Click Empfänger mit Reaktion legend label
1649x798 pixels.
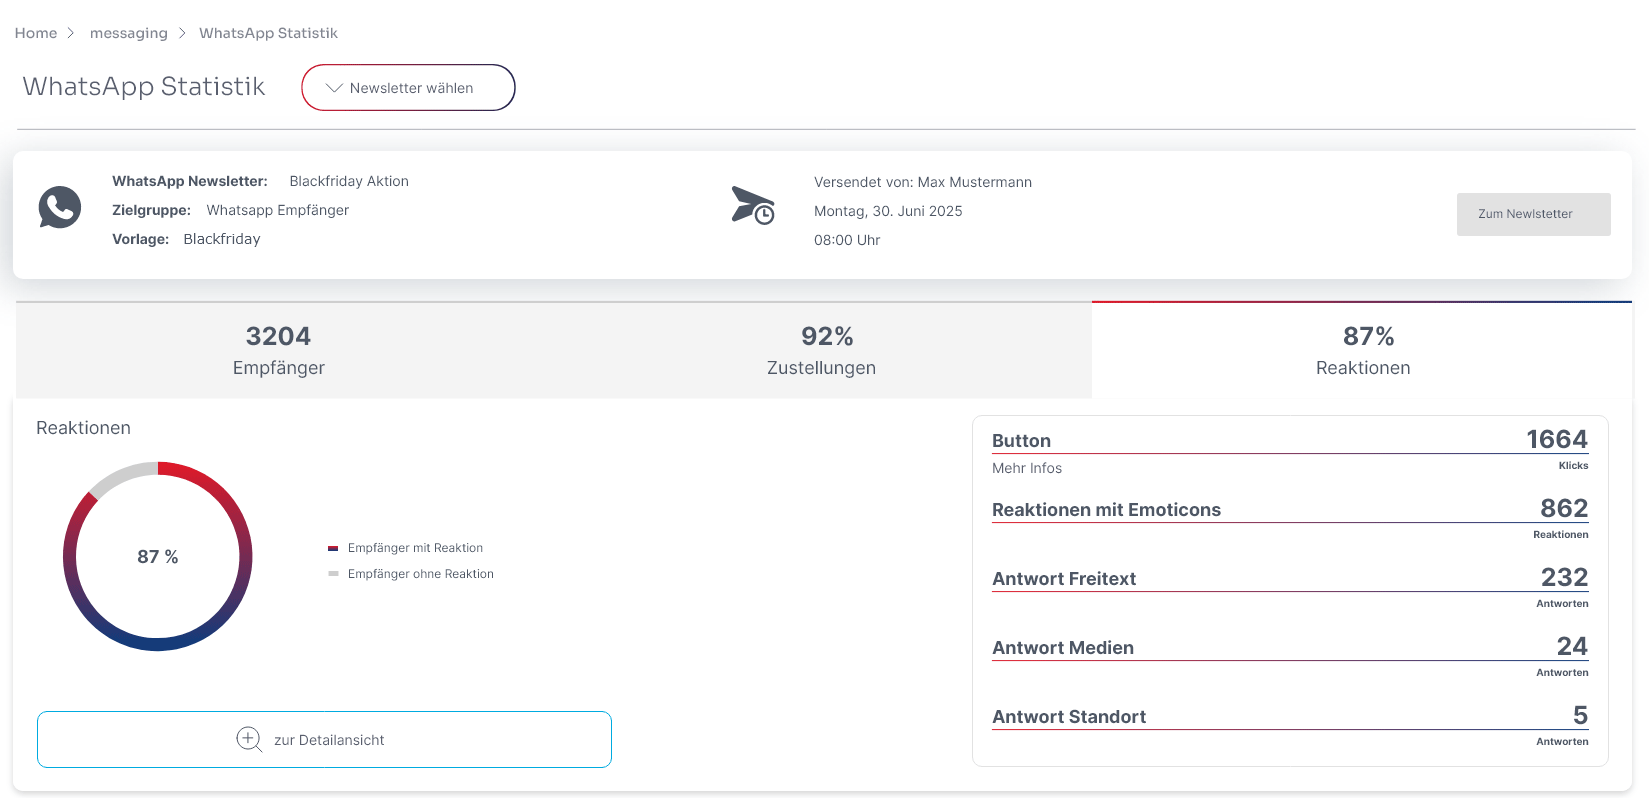415,548
